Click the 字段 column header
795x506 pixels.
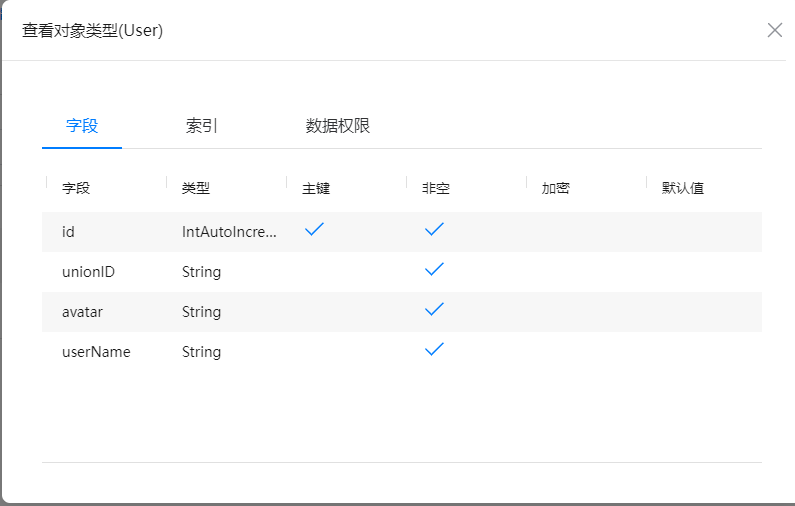pyautogui.click(x=76, y=188)
